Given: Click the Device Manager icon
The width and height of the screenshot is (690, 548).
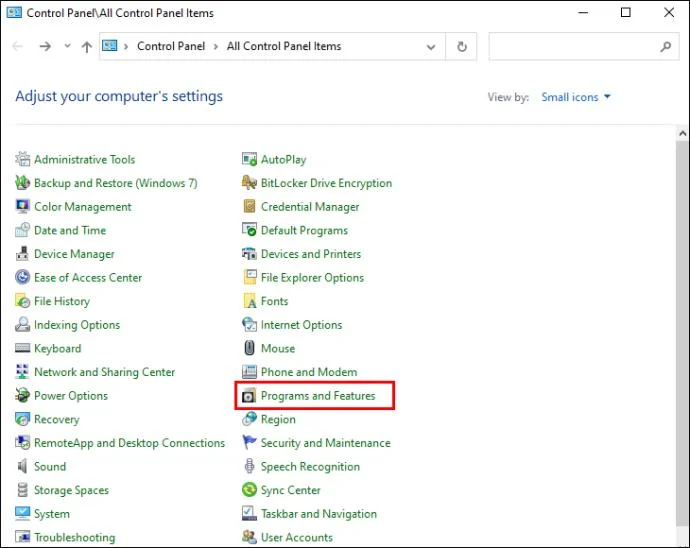Looking at the screenshot, I should (22, 254).
